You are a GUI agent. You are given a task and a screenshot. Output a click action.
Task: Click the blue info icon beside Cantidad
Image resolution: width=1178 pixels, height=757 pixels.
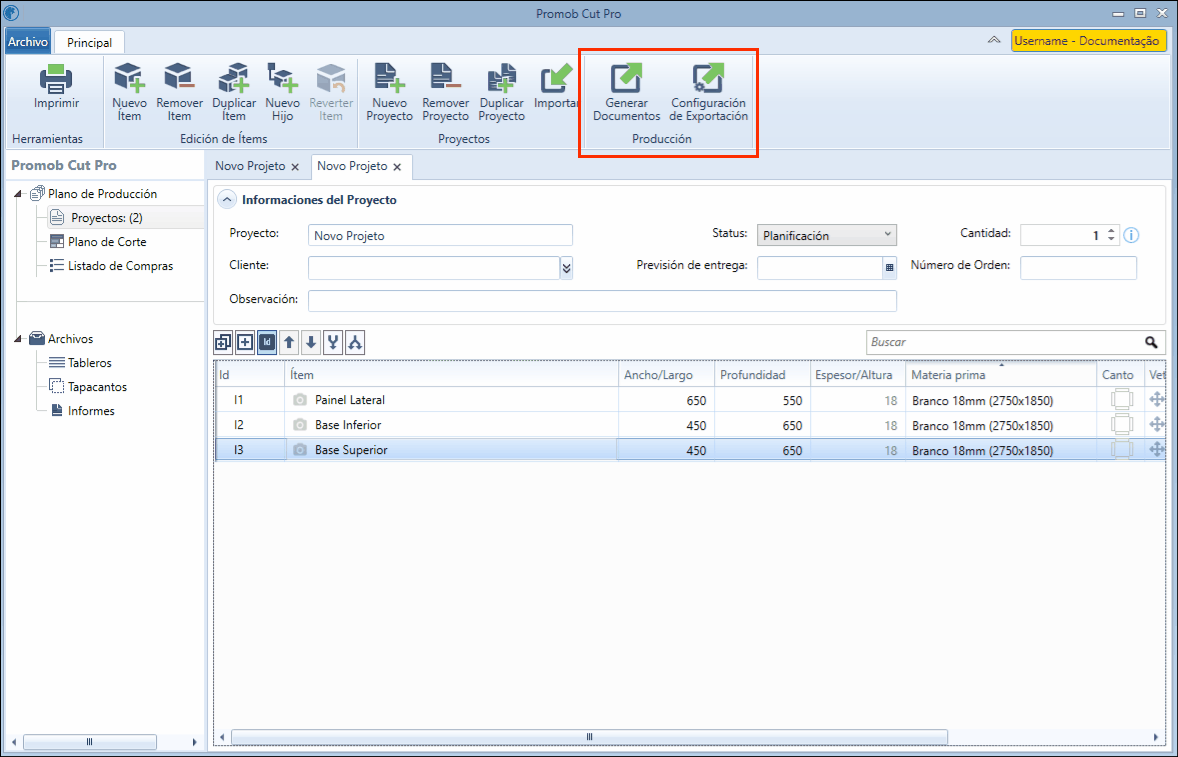(x=1131, y=235)
